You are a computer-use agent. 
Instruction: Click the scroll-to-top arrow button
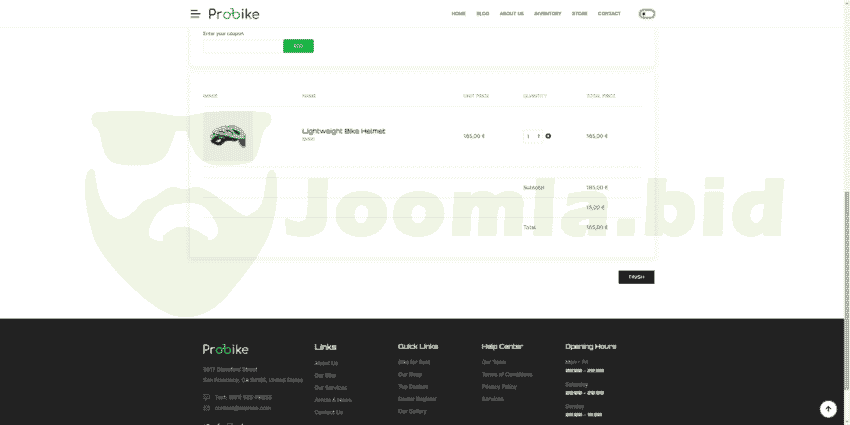(828, 409)
